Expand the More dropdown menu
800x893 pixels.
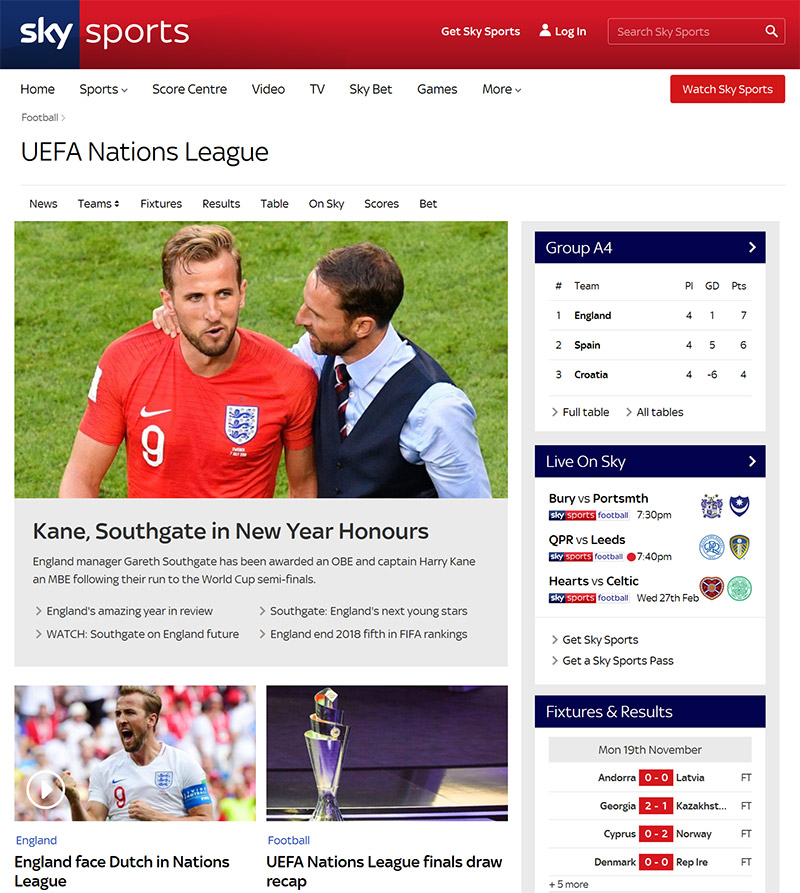502,89
